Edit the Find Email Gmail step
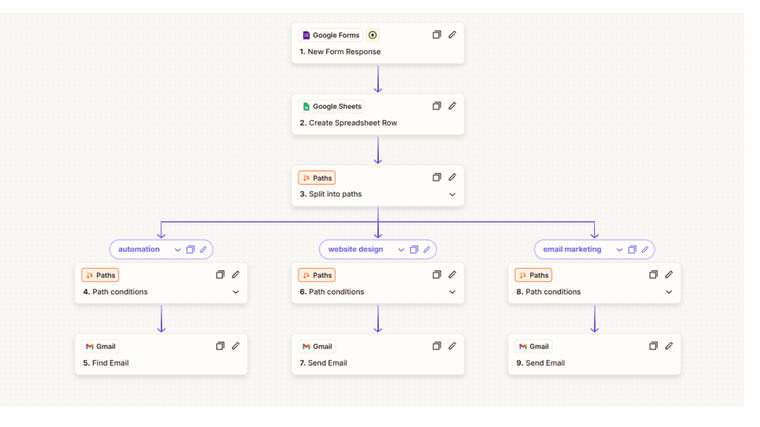 click(x=236, y=346)
